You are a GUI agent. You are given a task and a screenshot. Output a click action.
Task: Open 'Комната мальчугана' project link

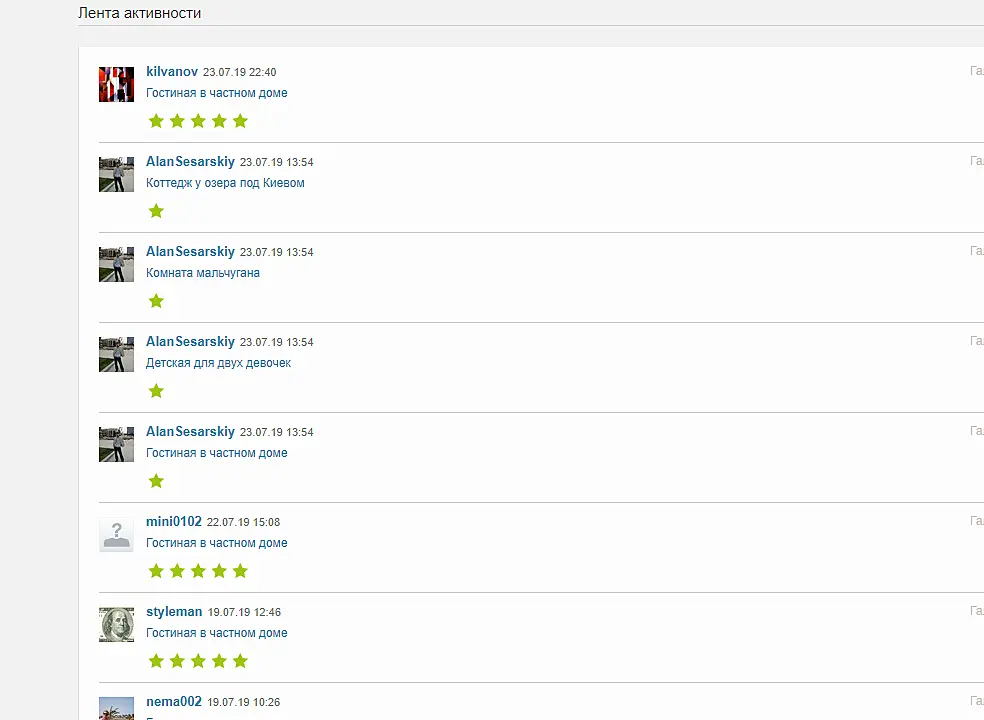coord(203,272)
